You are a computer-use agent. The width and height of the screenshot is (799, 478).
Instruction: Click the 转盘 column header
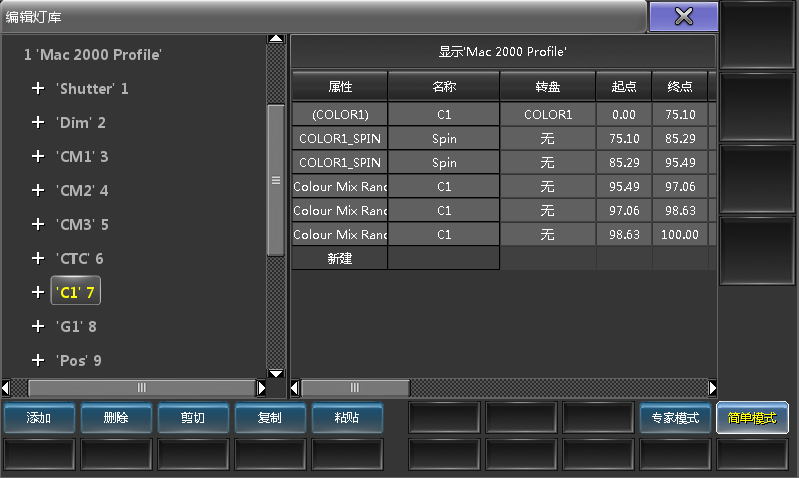click(x=548, y=87)
